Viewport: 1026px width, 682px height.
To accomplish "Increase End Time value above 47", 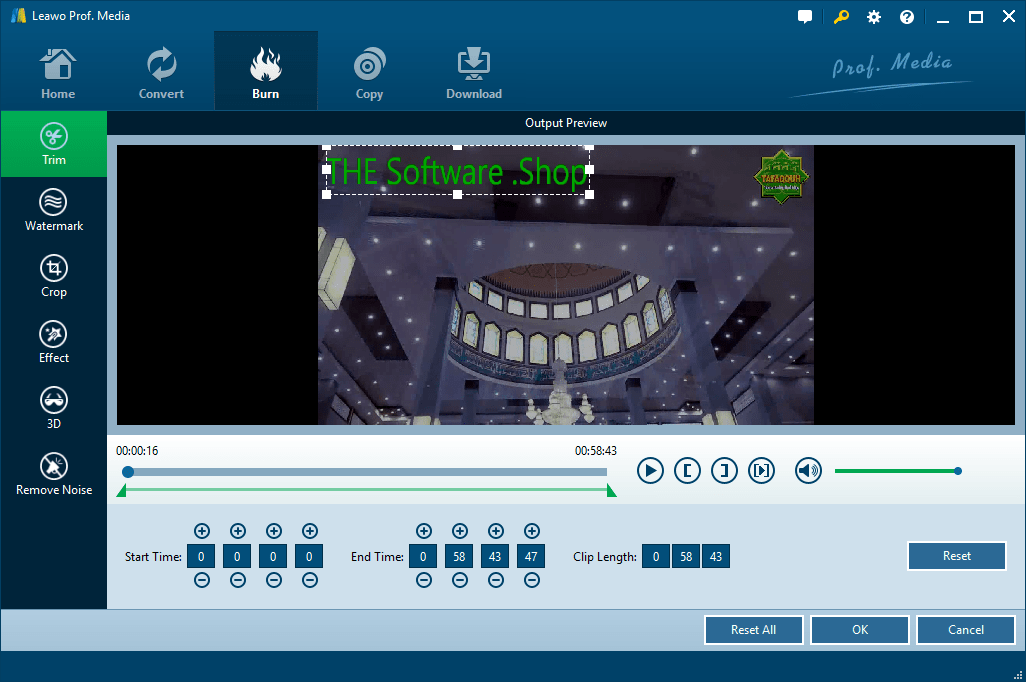I will tap(532, 531).
